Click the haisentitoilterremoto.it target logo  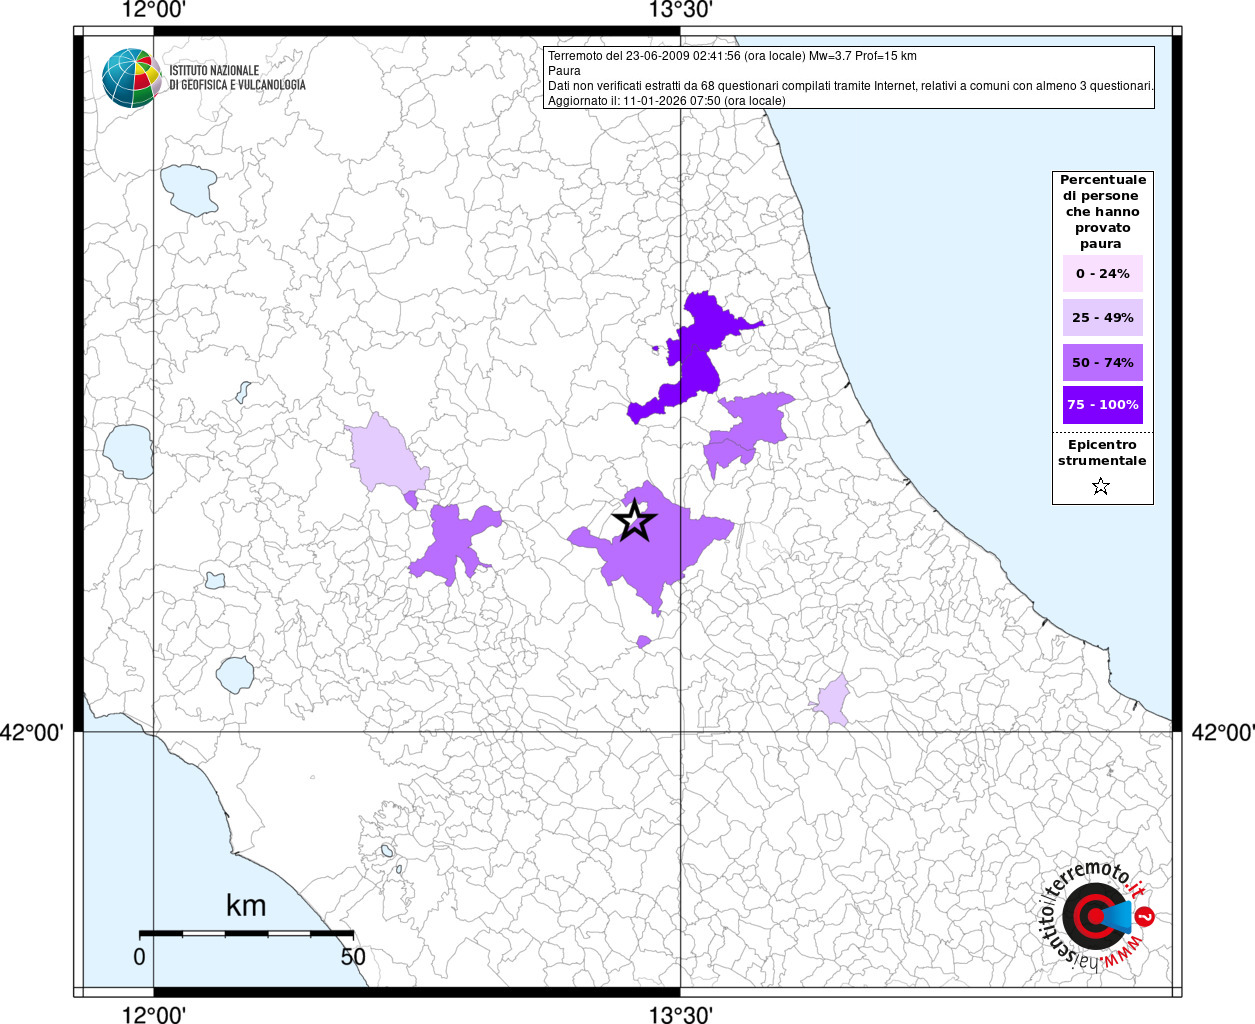click(x=1092, y=916)
